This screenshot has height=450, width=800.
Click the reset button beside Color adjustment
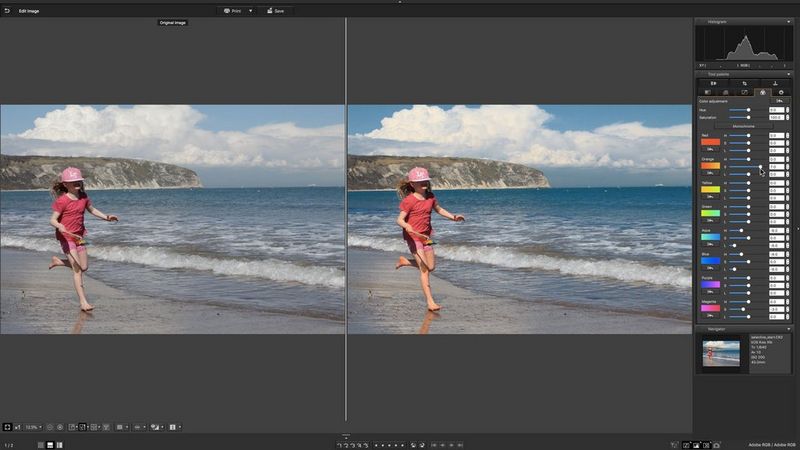tap(780, 101)
